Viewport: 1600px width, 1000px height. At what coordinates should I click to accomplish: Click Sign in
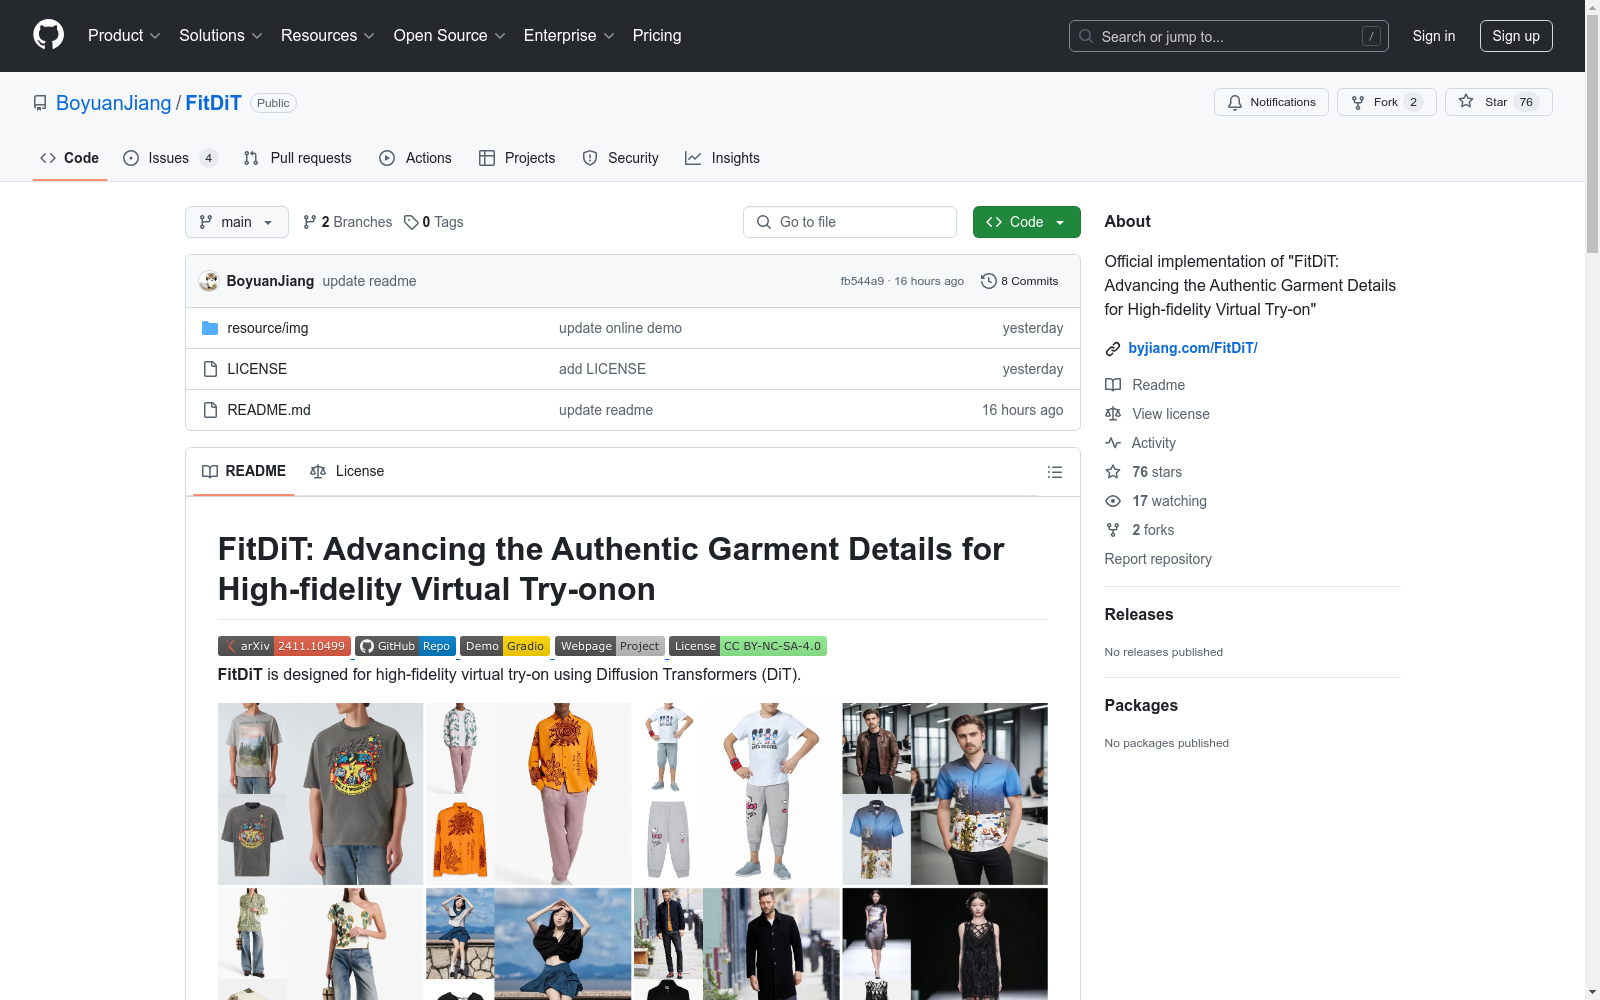pyautogui.click(x=1434, y=36)
